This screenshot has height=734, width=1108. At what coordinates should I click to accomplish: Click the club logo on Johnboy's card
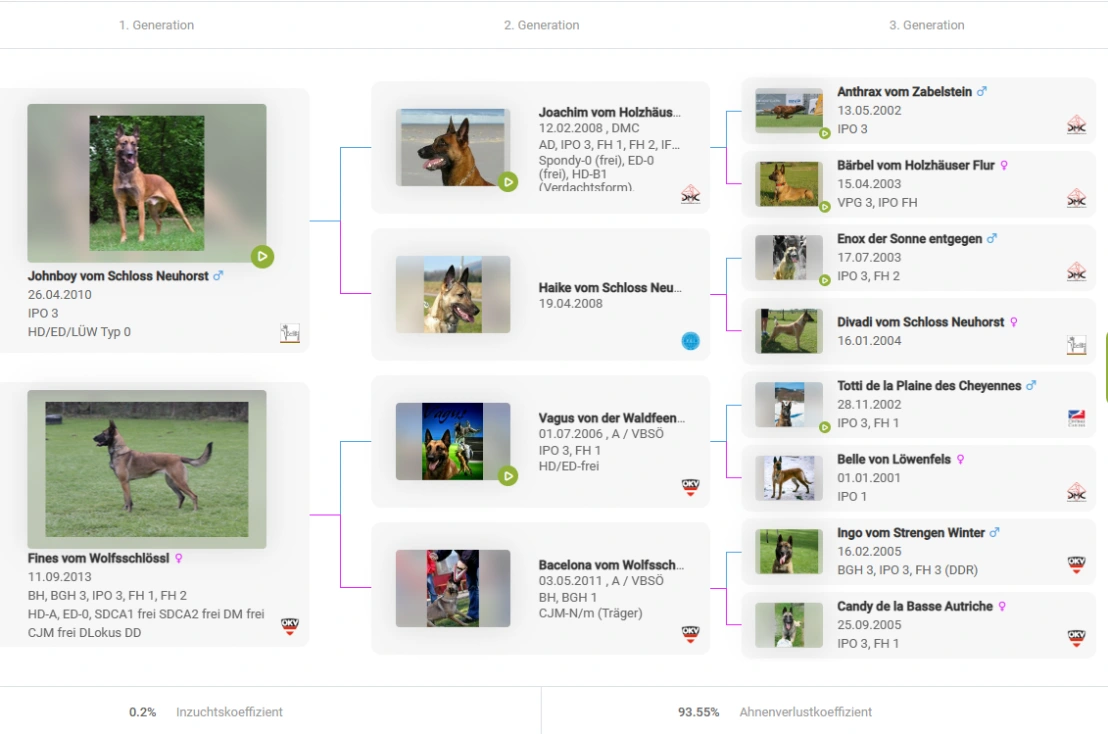coord(290,333)
